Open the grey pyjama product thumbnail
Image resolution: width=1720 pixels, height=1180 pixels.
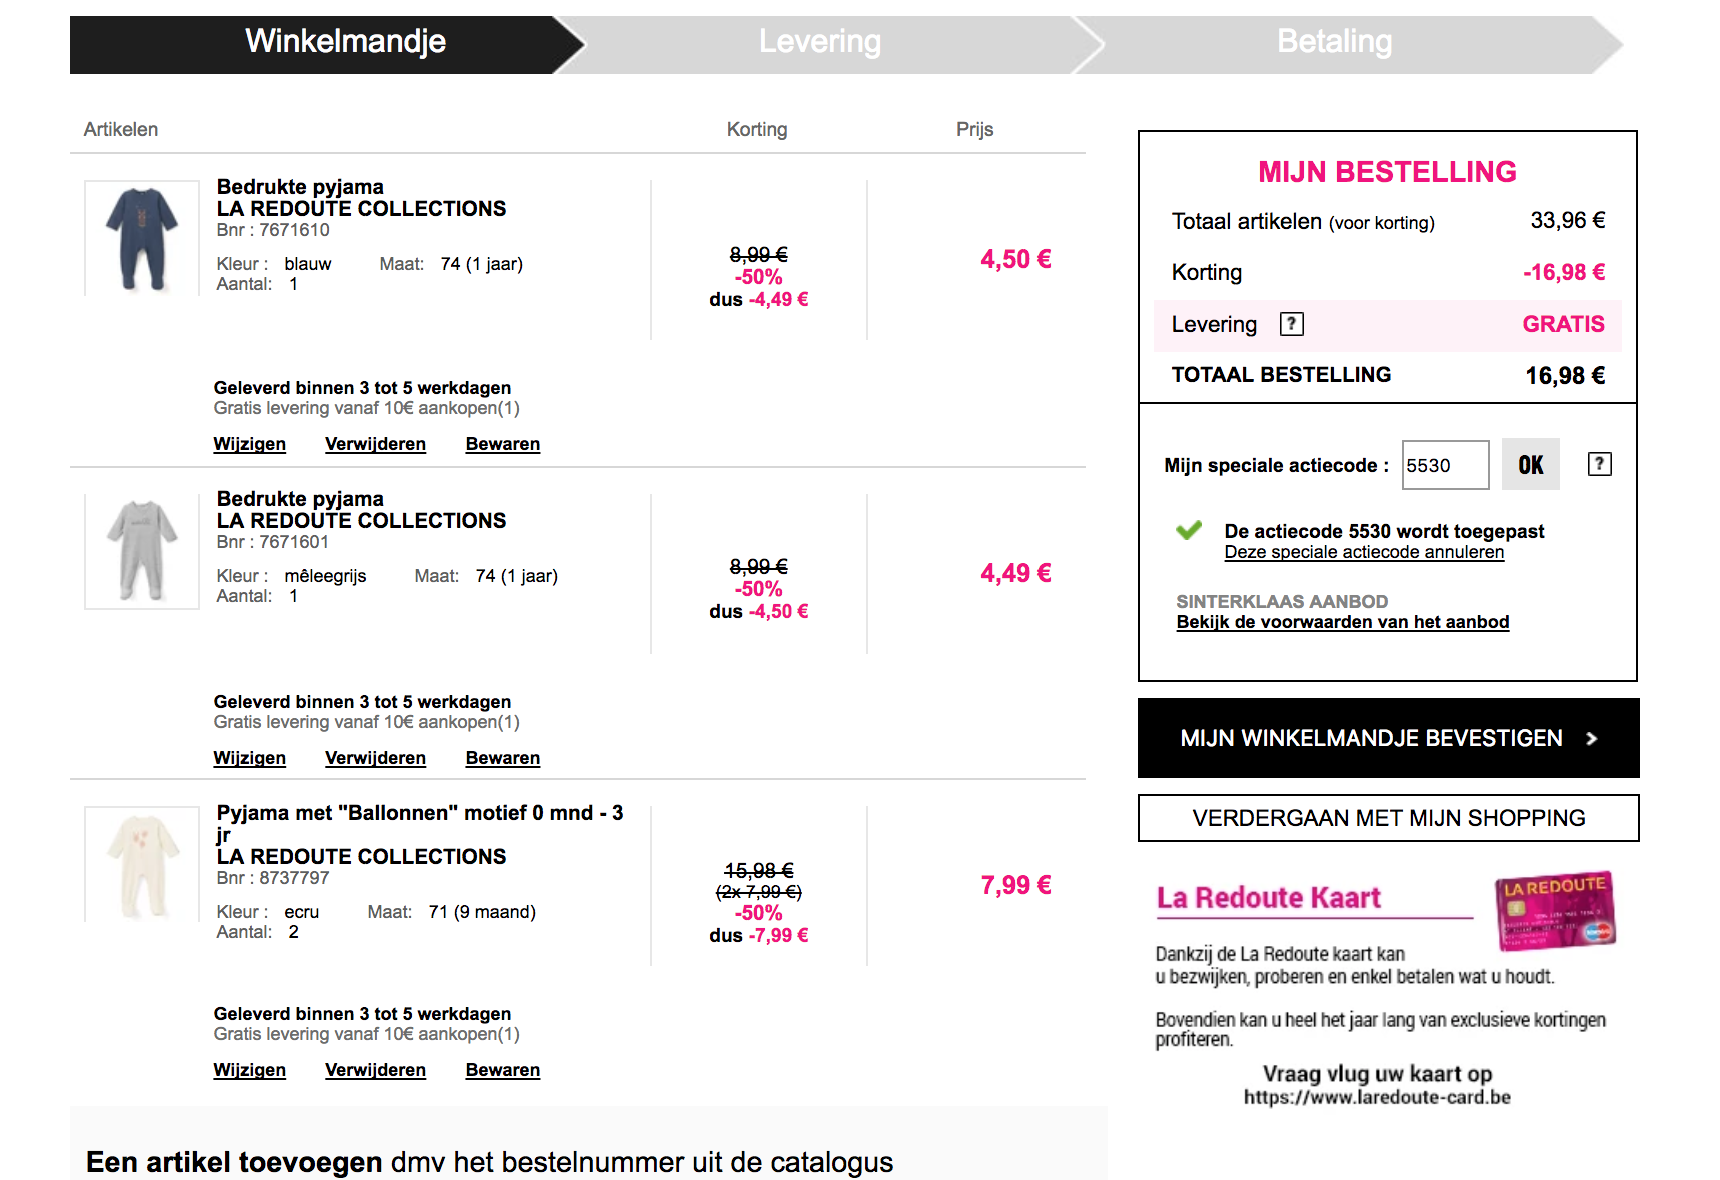(x=142, y=551)
